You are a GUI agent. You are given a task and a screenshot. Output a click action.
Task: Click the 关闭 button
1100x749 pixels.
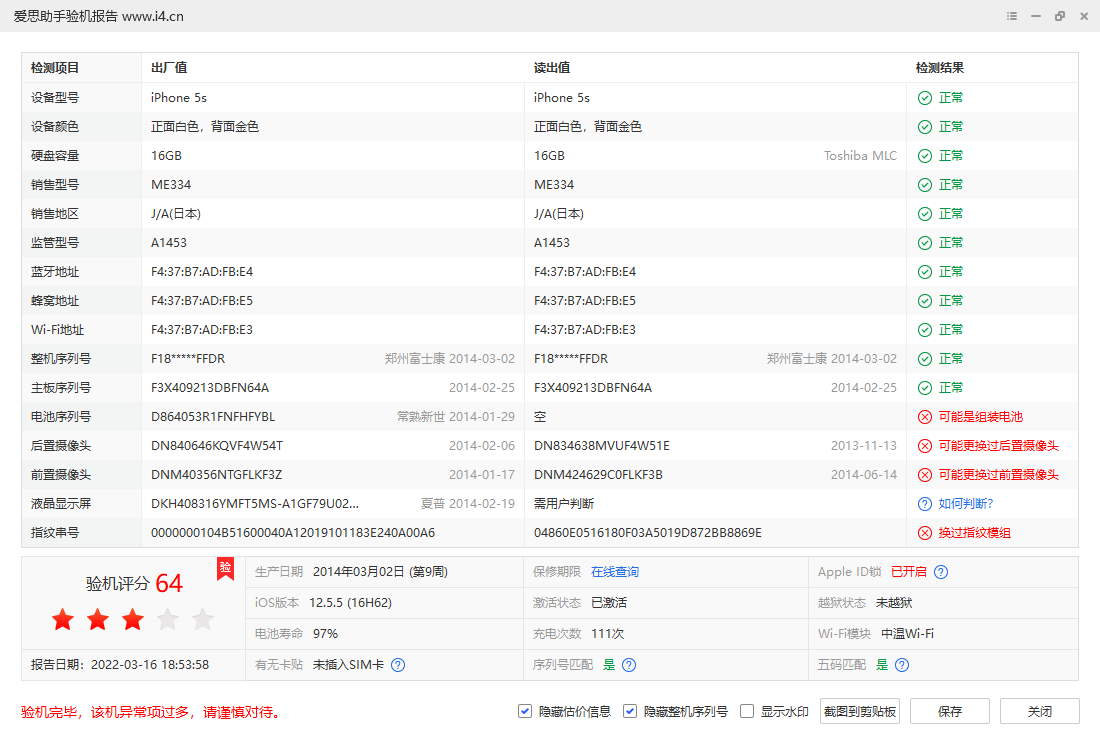(1040, 711)
